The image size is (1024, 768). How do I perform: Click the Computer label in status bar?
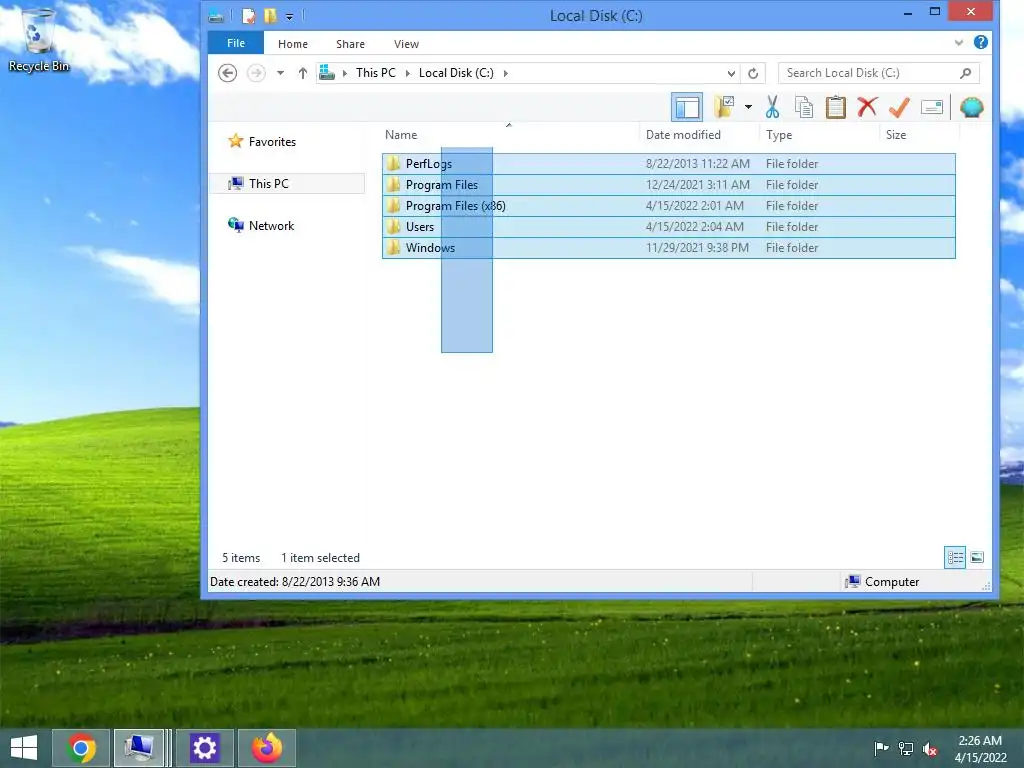coord(891,582)
